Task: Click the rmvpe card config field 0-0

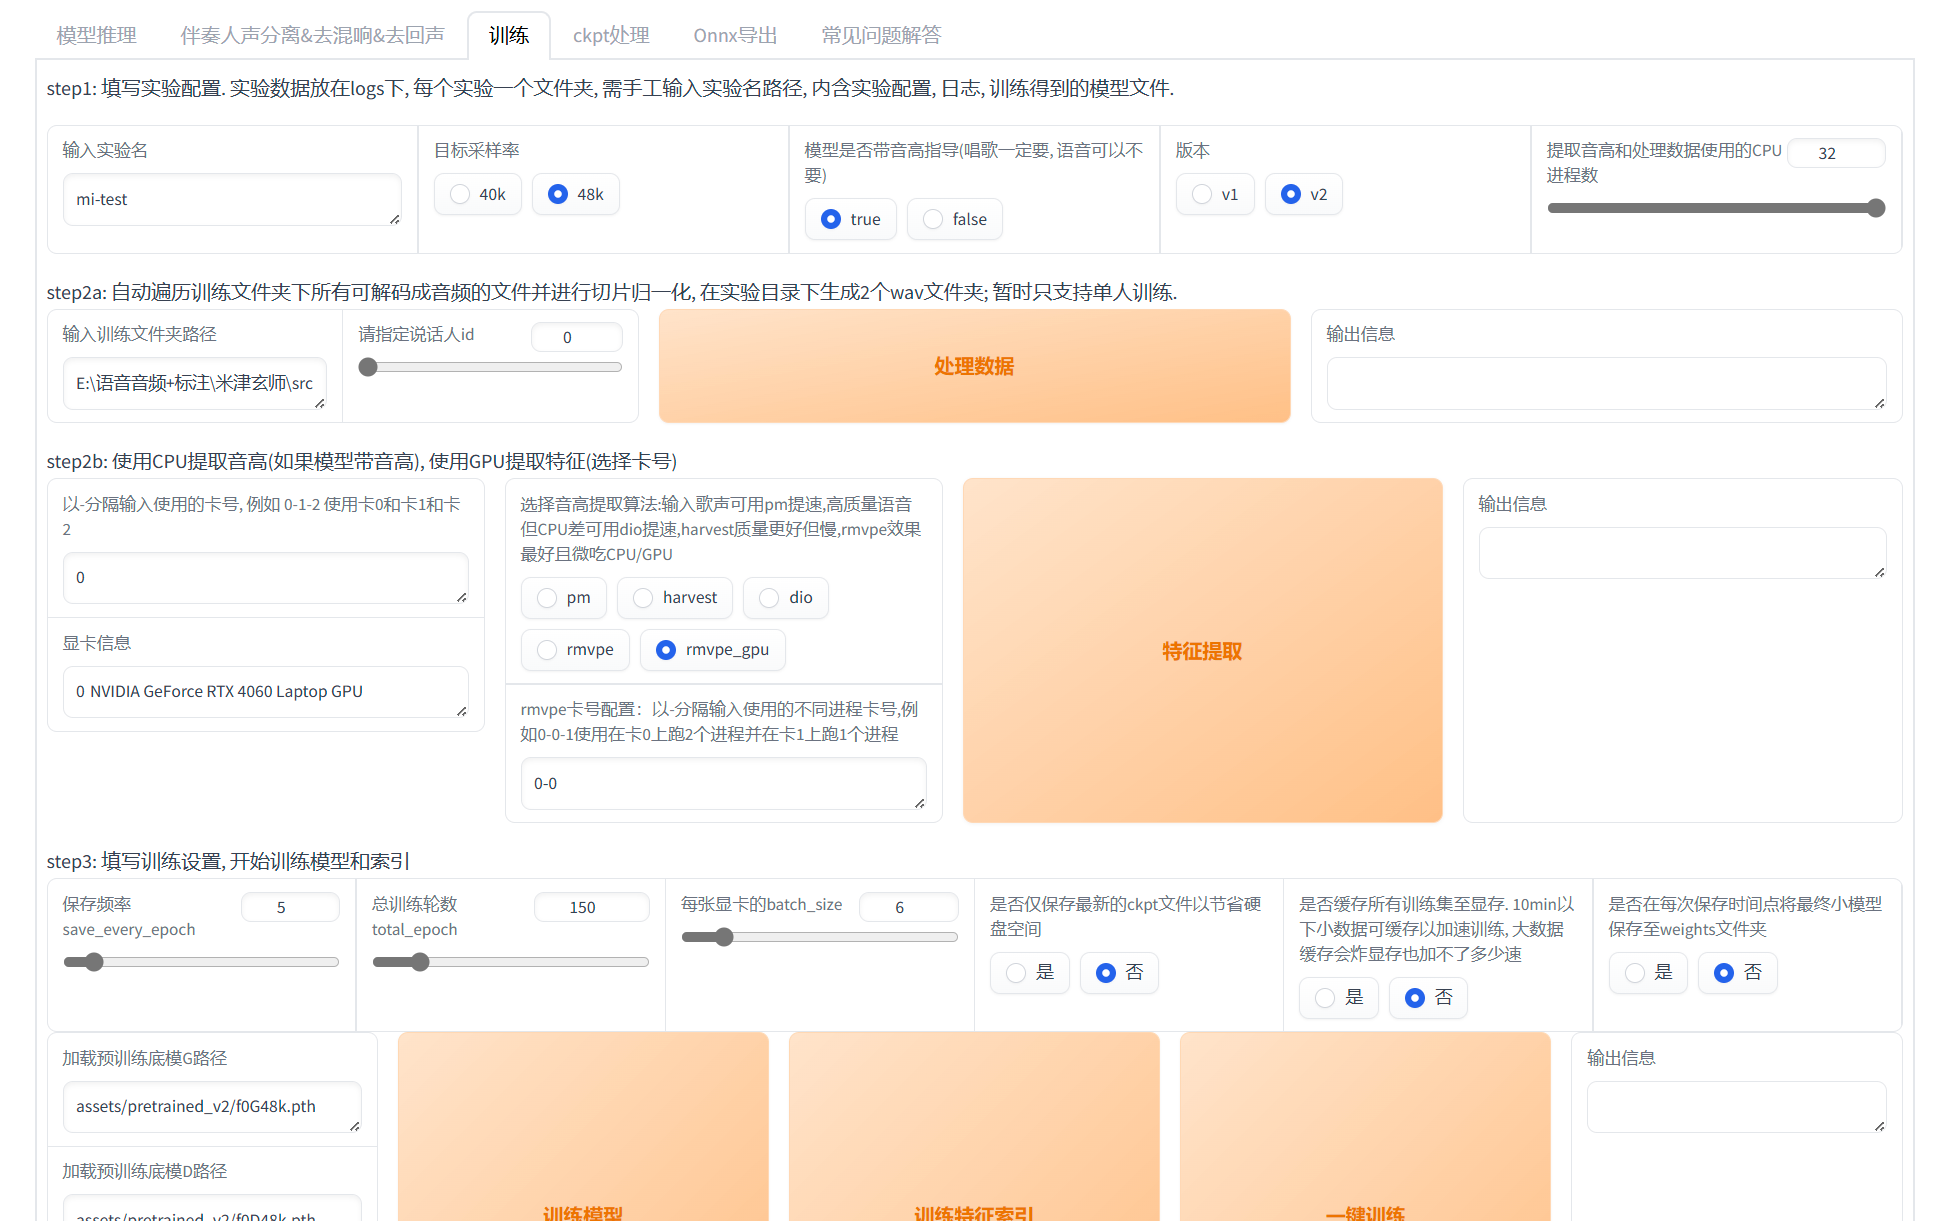Action: [723, 783]
